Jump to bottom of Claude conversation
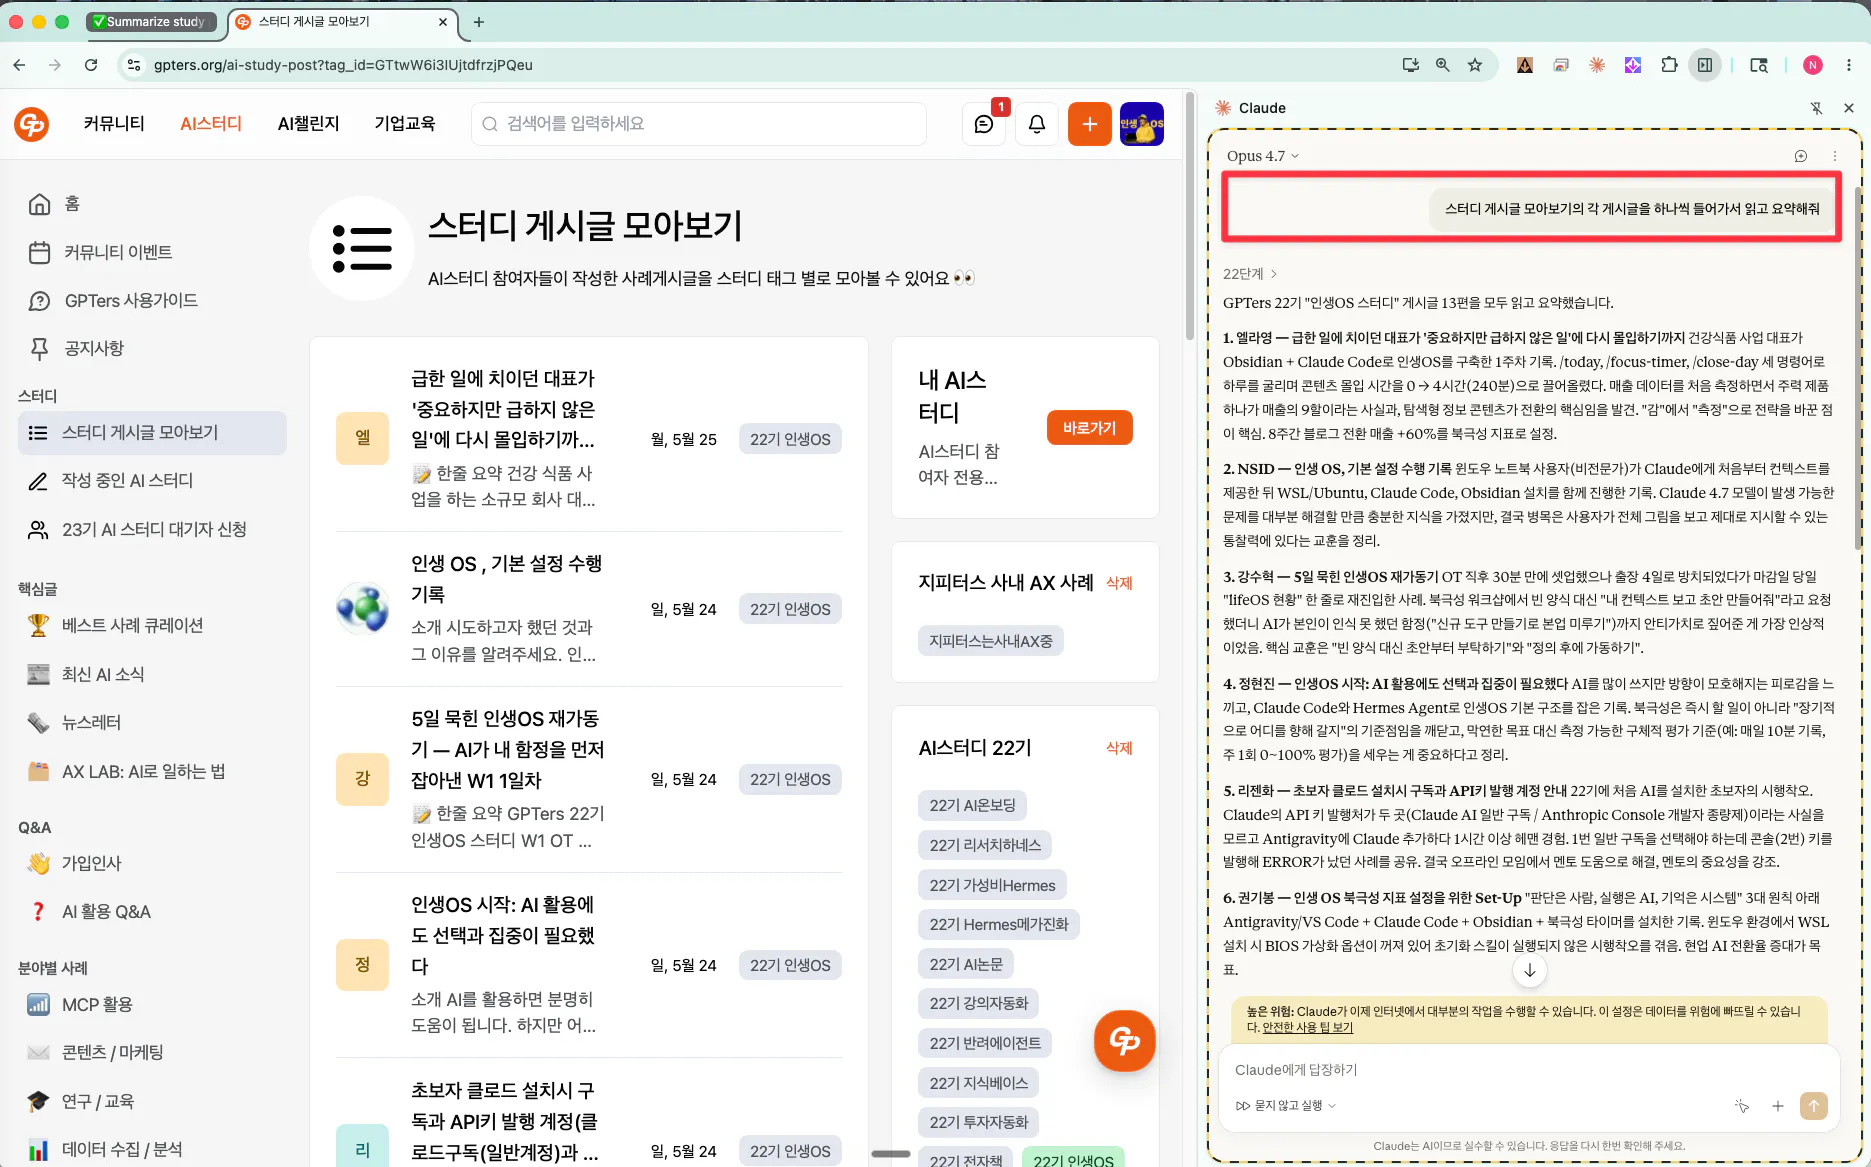This screenshot has height=1167, width=1871. coord(1529,970)
